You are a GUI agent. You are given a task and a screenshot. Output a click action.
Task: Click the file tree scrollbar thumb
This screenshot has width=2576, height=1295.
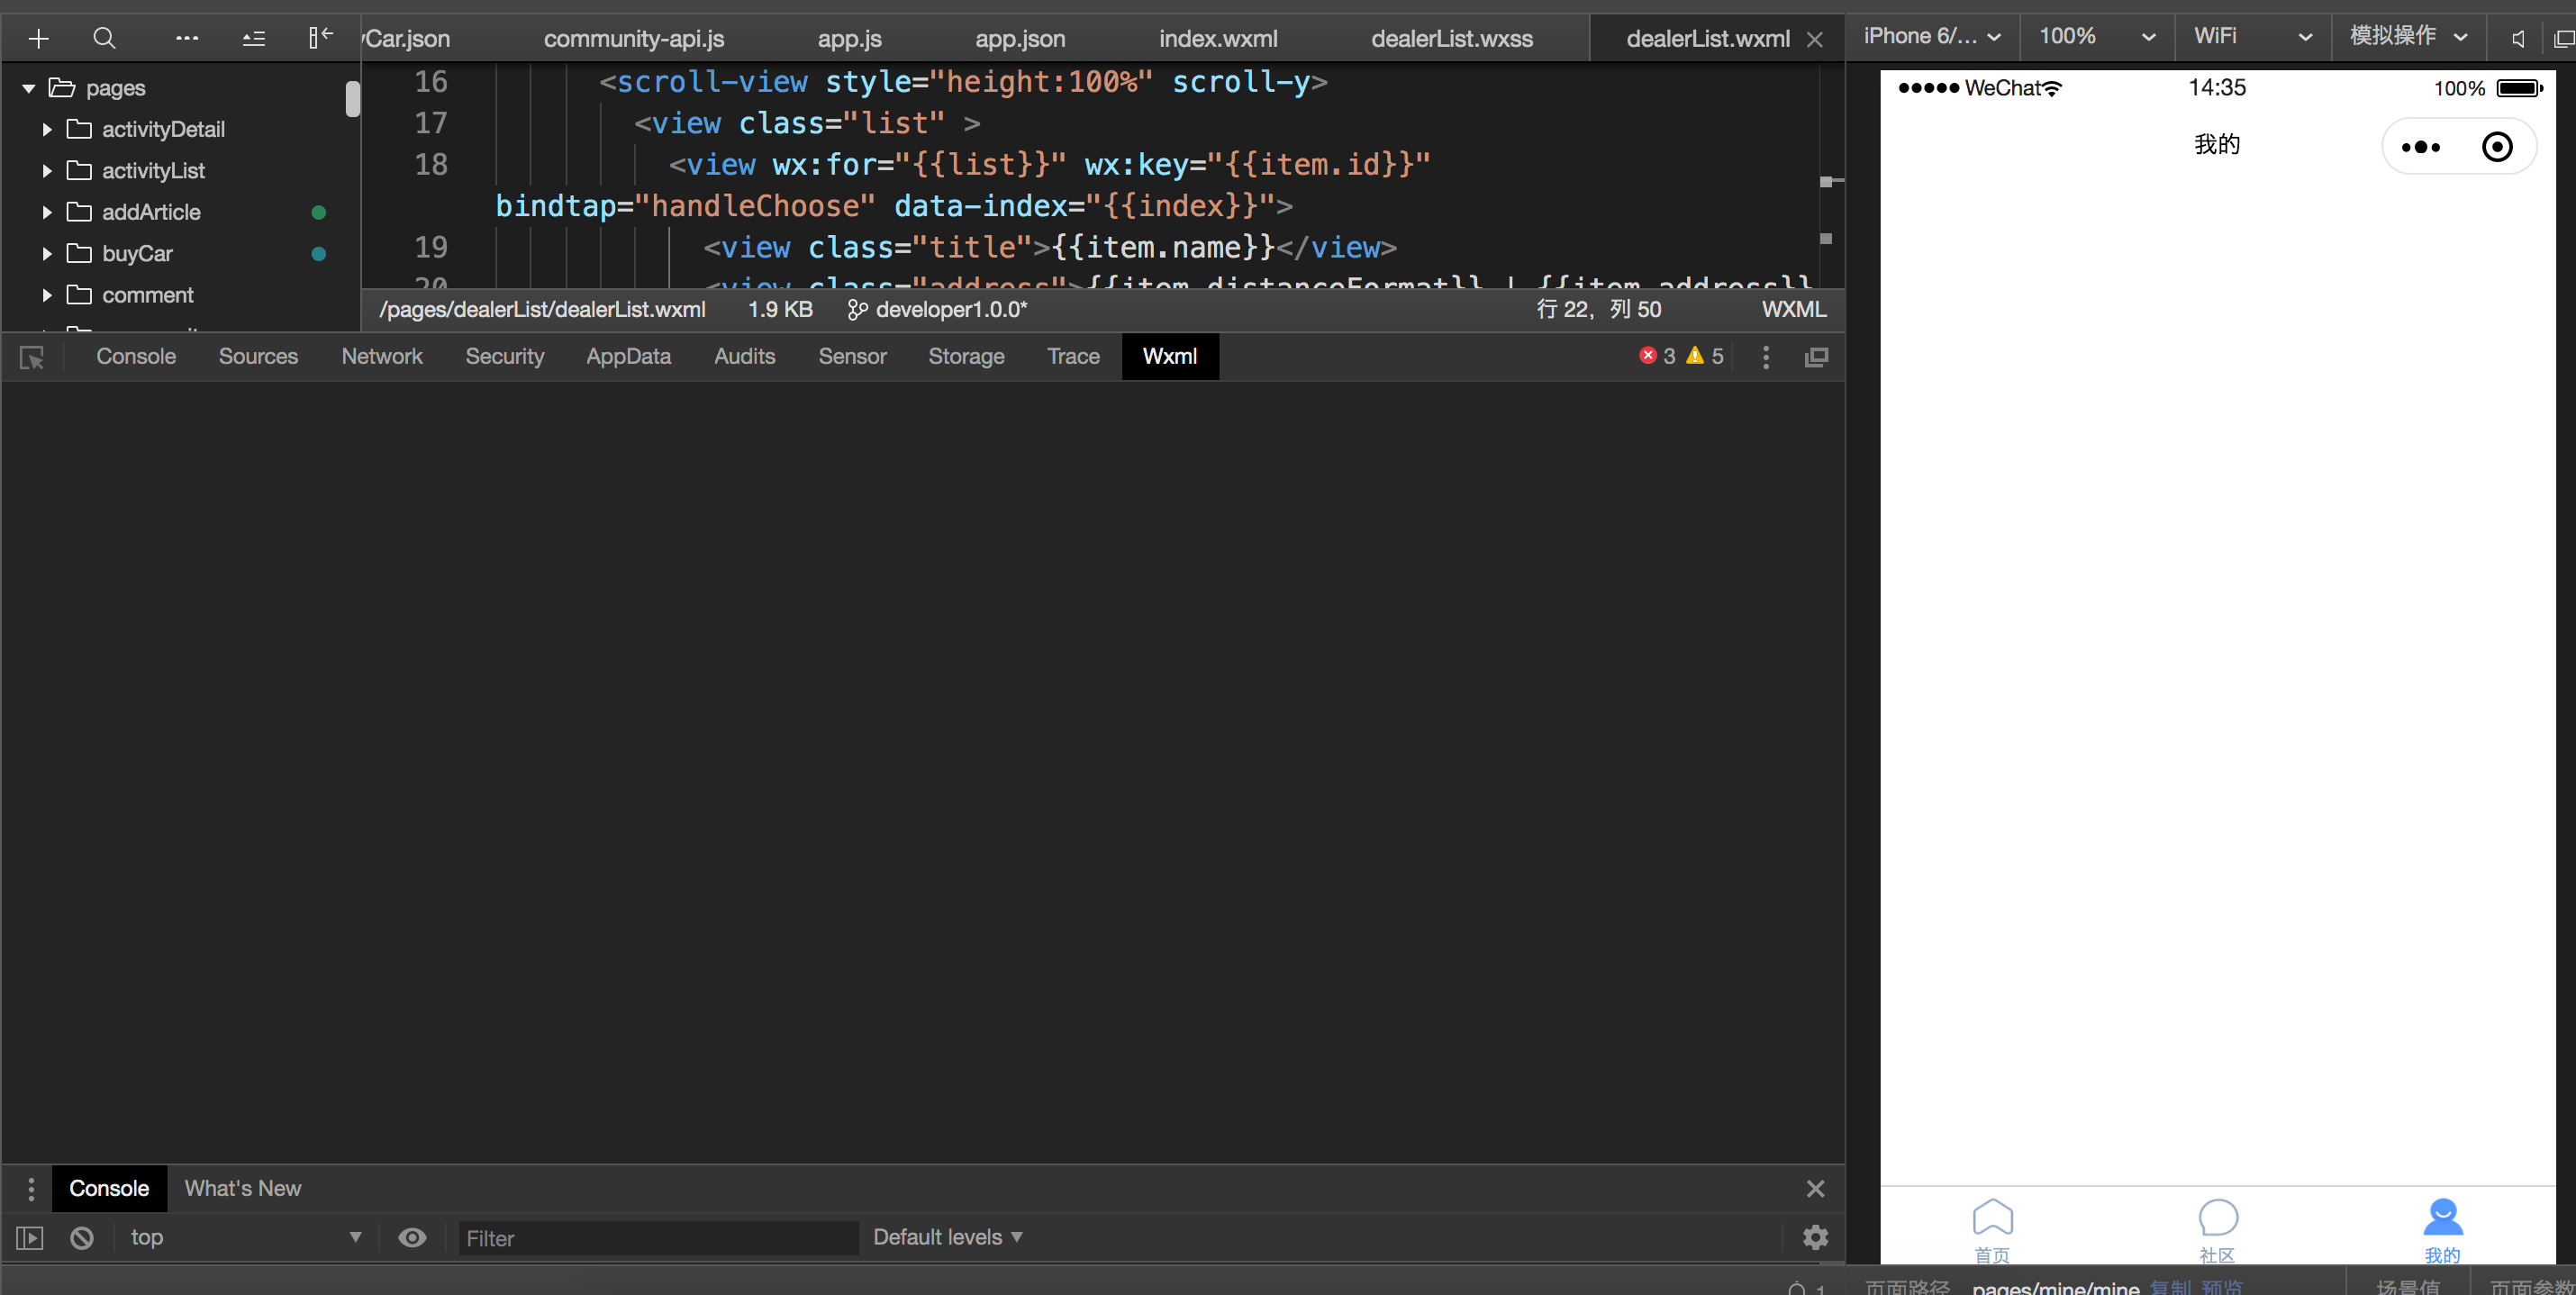pyautogui.click(x=353, y=99)
